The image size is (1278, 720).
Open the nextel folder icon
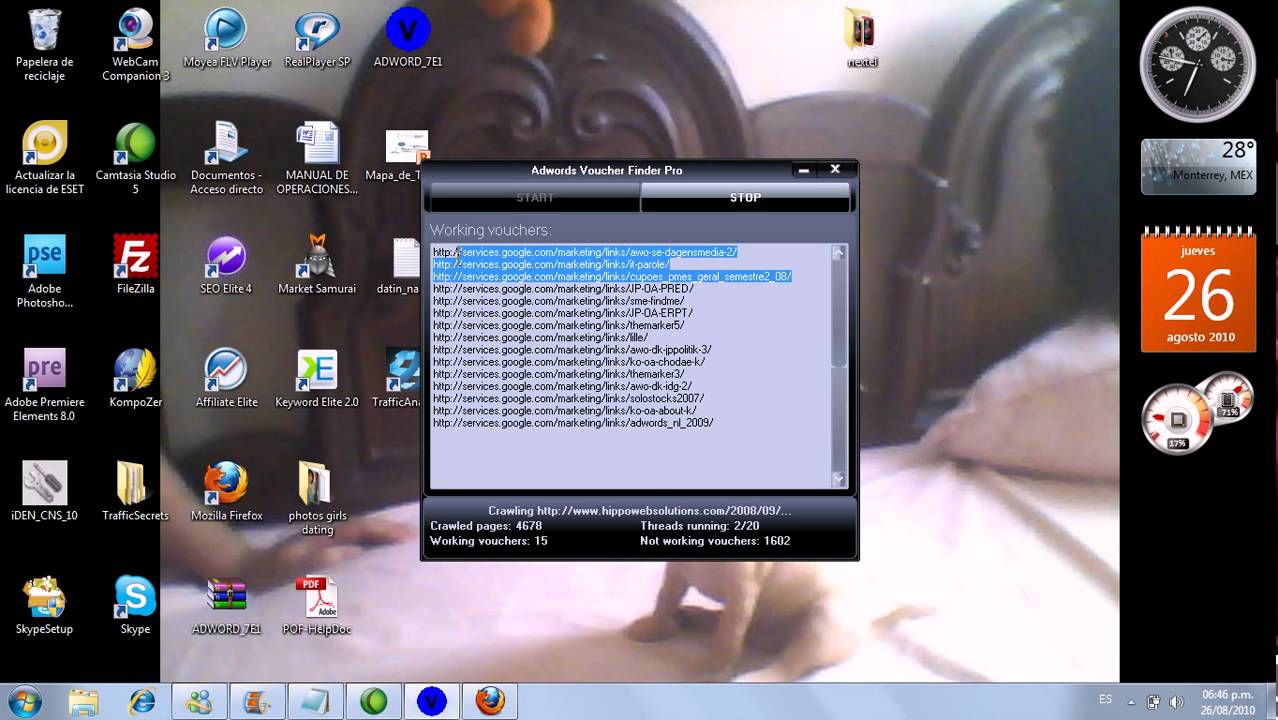click(x=861, y=38)
